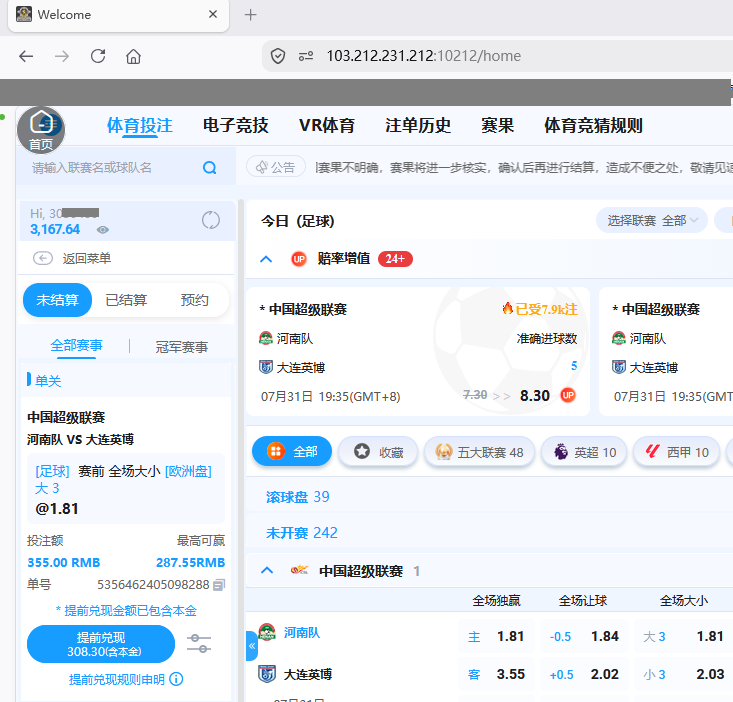This screenshot has height=702, width=733.
Task: Select the 已结算 bet filter
Action: [x=126, y=300]
